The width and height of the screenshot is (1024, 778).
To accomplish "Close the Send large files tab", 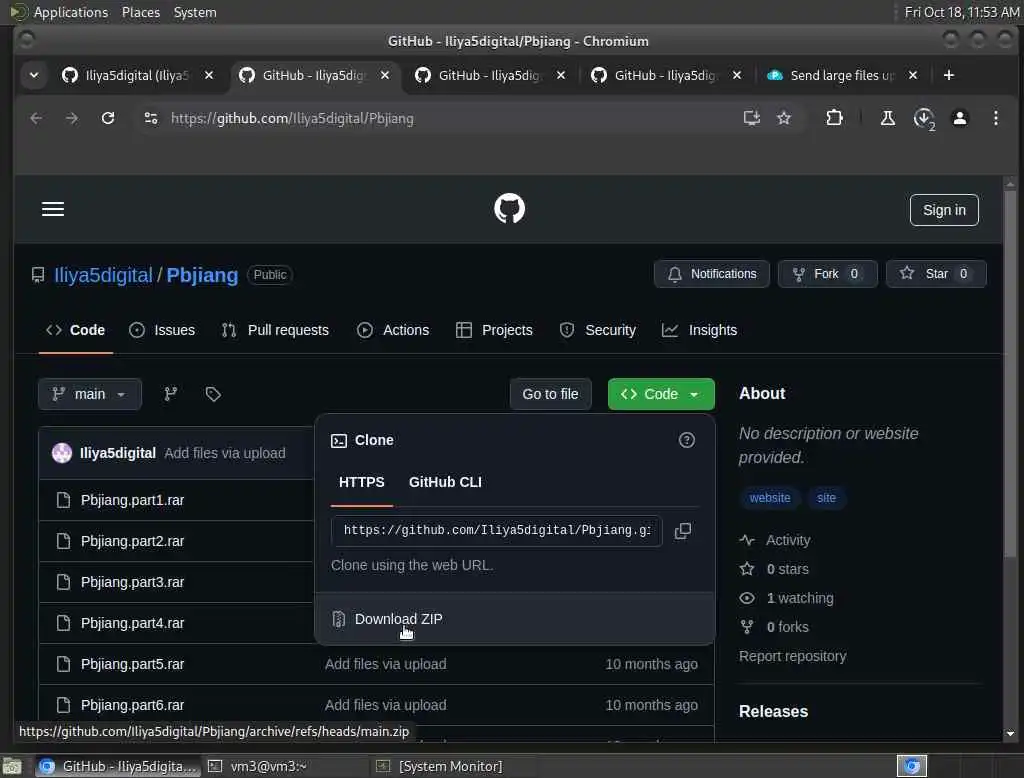I will 913,75.
